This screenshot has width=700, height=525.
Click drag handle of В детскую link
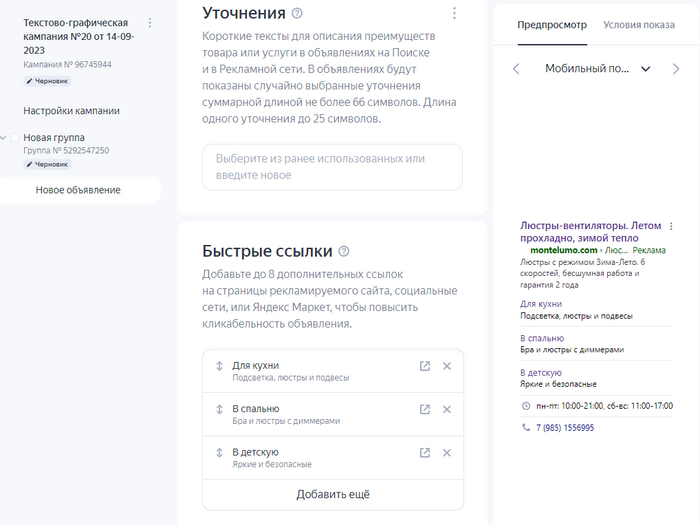pos(219,453)
